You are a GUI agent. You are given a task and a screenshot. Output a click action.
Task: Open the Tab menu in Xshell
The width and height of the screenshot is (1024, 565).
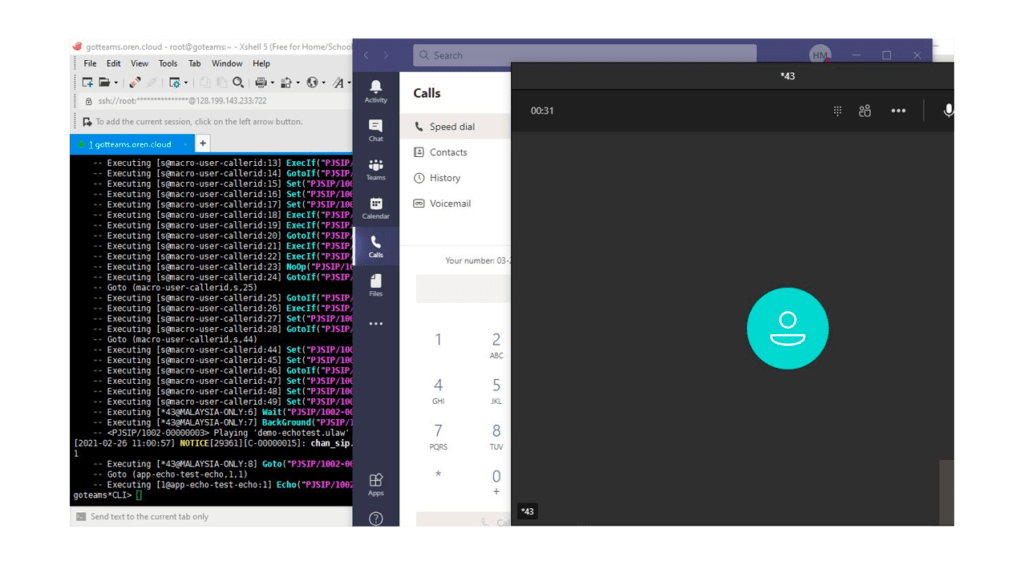coord(195,63)
